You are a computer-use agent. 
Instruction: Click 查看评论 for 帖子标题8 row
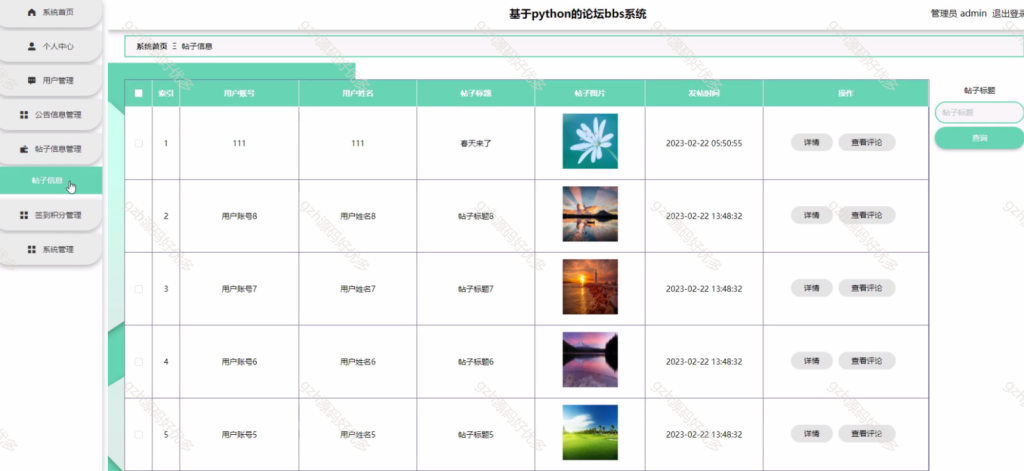pos(867,215)
